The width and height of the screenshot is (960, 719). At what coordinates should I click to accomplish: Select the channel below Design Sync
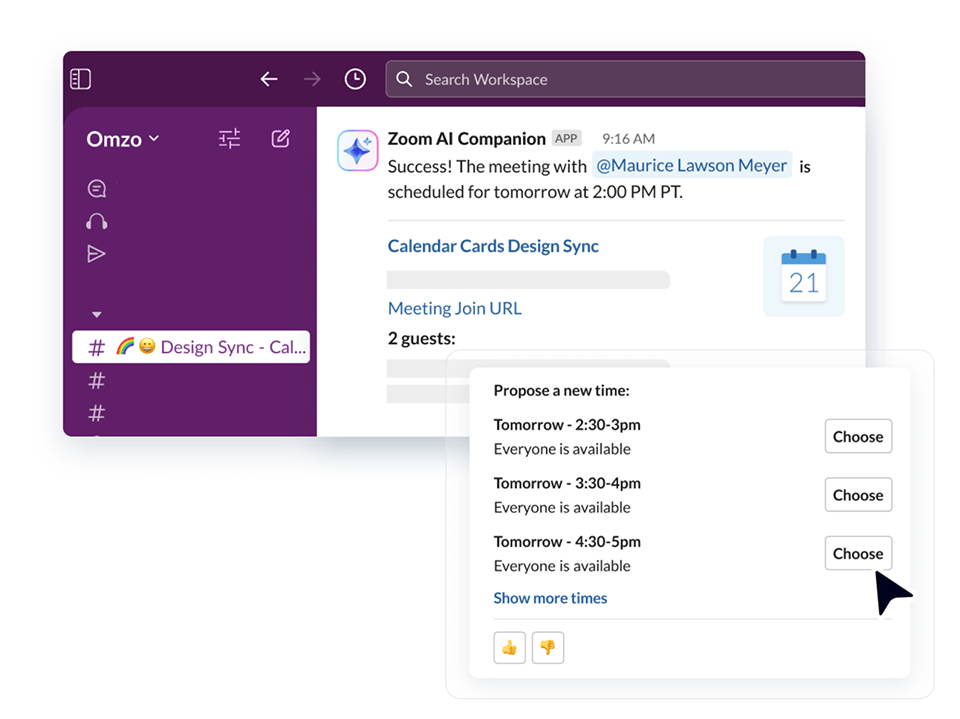[x=96, y=381]
